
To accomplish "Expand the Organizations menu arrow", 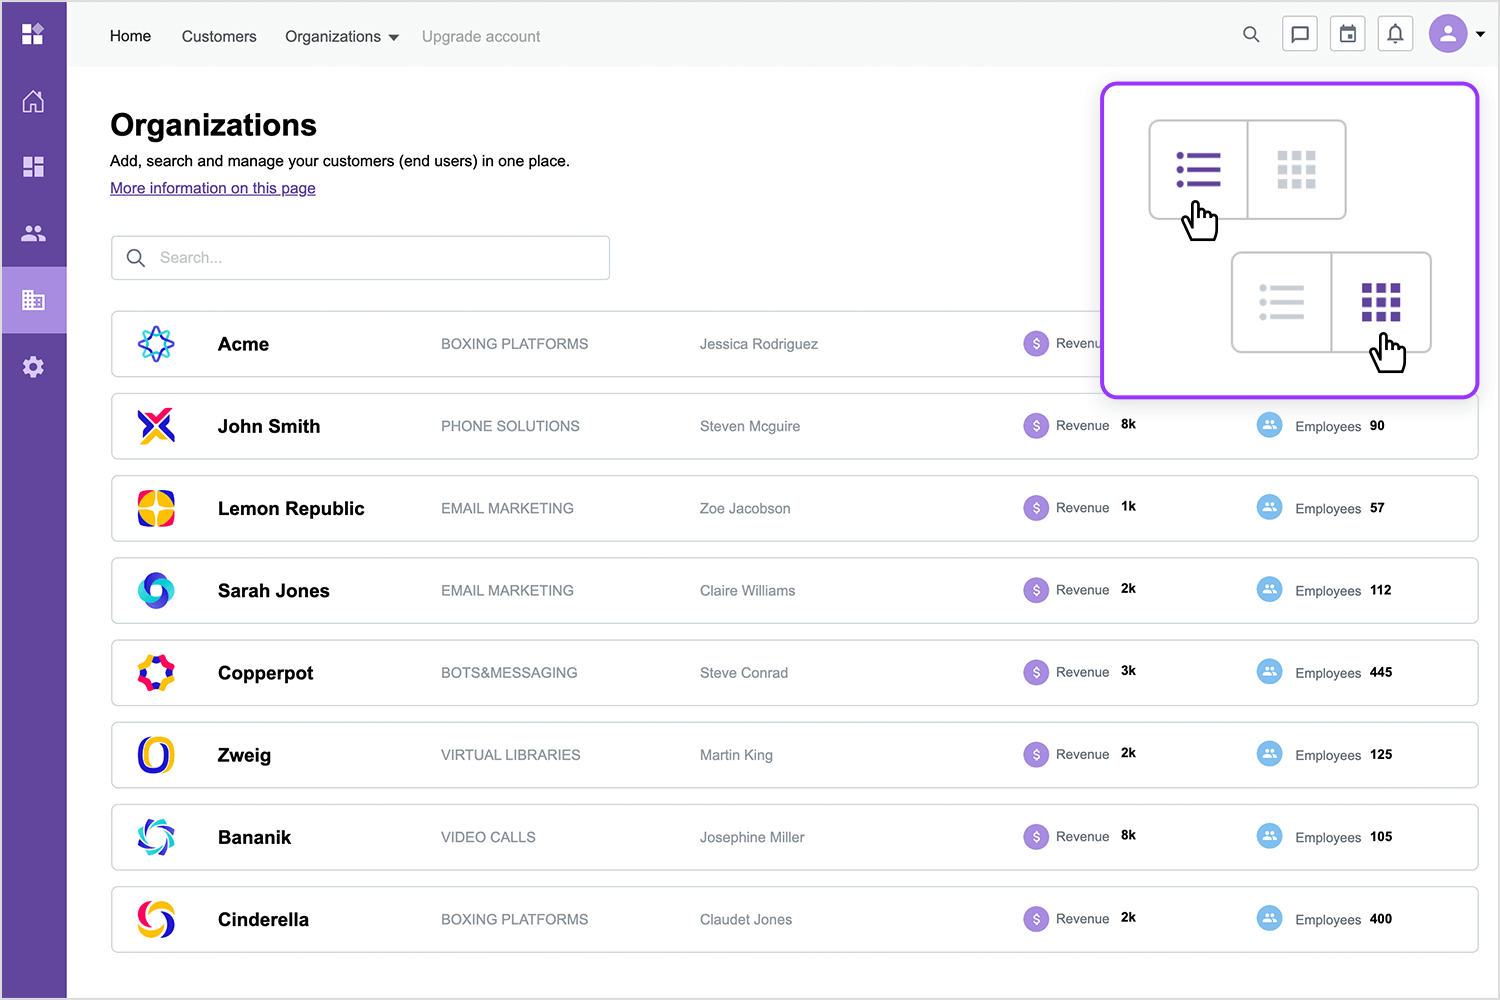I will coord(394,38).
